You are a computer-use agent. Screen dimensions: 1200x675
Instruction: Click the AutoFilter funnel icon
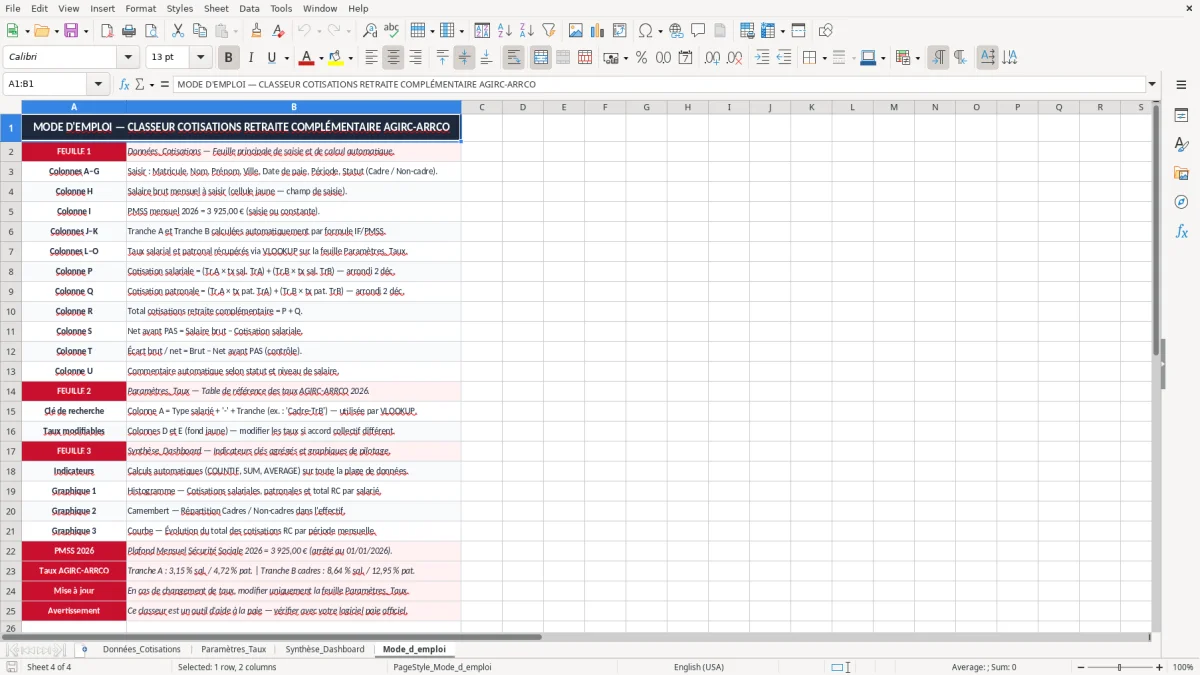(x=548, y=31)
